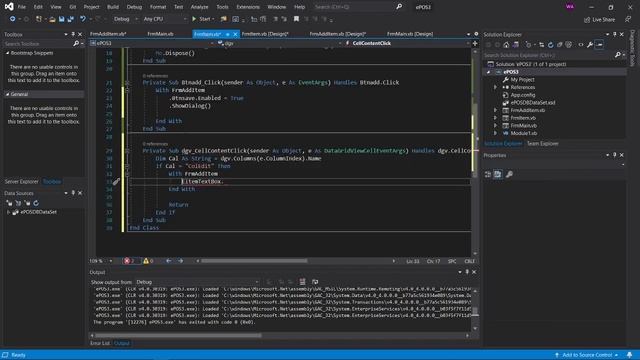
Task: Toggle Preview Selected Items button in Solution Explorer
Action: pyautogui.click(x=599, y=45)
